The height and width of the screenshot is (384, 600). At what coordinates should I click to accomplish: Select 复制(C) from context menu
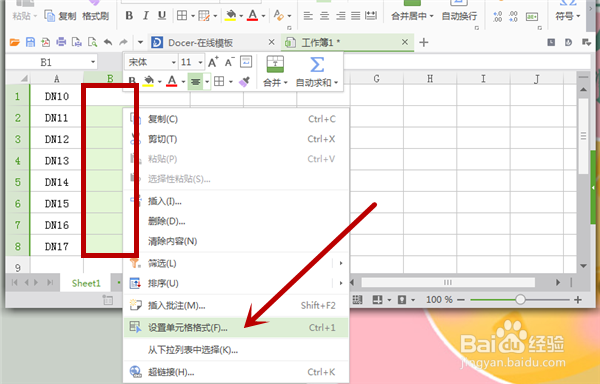tap(236, 119)
